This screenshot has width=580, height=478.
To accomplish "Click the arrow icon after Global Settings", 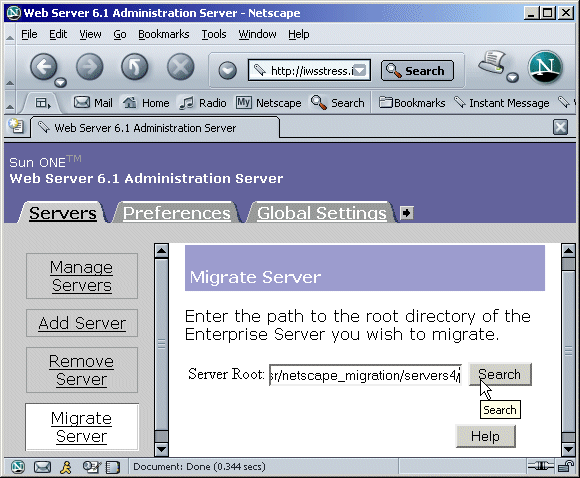I will (407, 213).
